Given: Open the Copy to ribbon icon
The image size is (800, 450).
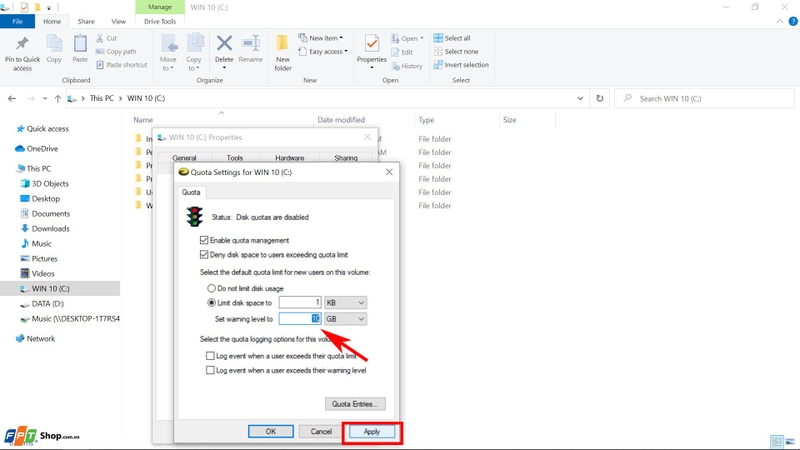Looking at the screenshot, I should (194, 44).
